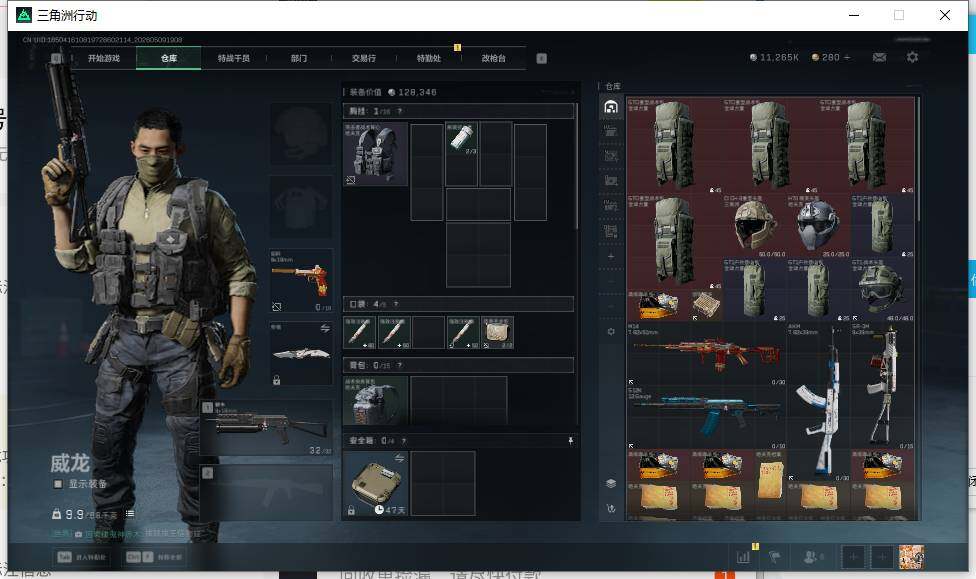The height and width of the screenshot is (579, 976).
Task: Select the 仓库 tab
Action: (x=169, y=58)
